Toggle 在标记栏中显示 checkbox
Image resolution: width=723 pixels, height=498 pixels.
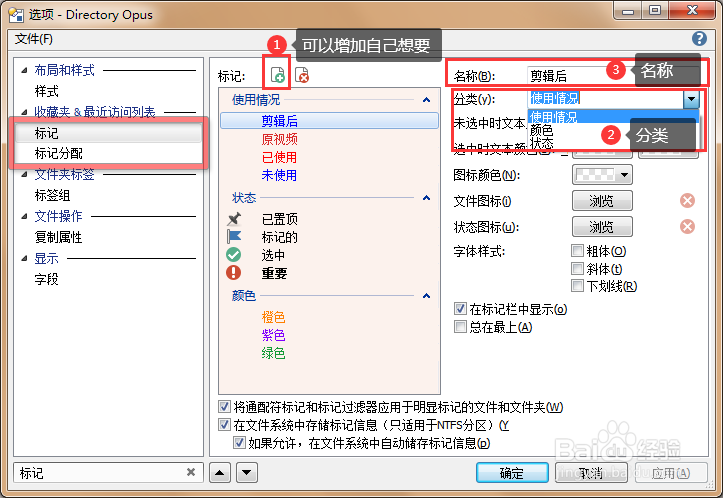coord(460,309)
